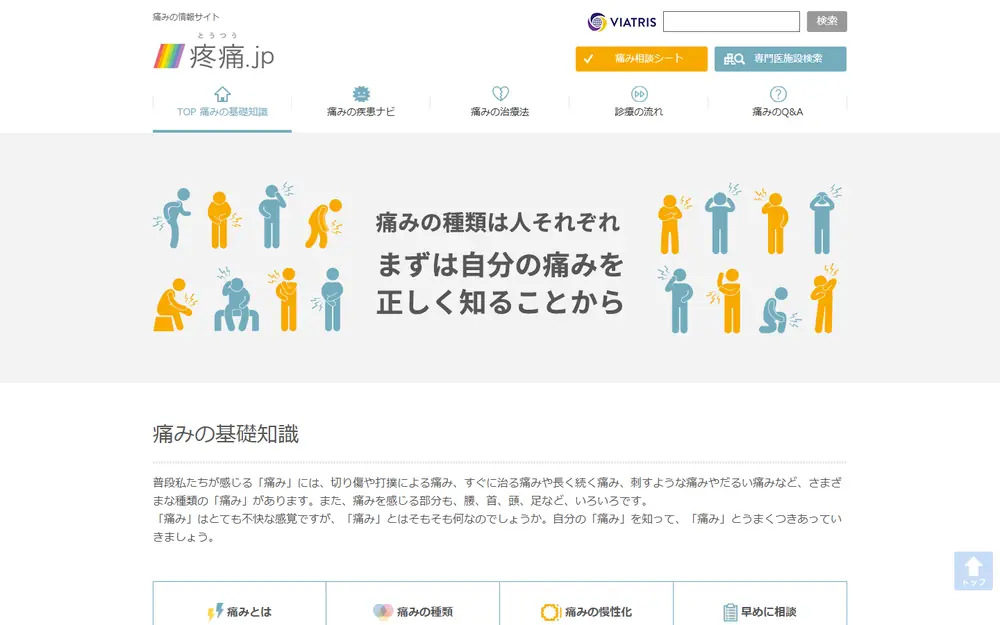Click the fast-forward 診療の流れ icon

639,94
